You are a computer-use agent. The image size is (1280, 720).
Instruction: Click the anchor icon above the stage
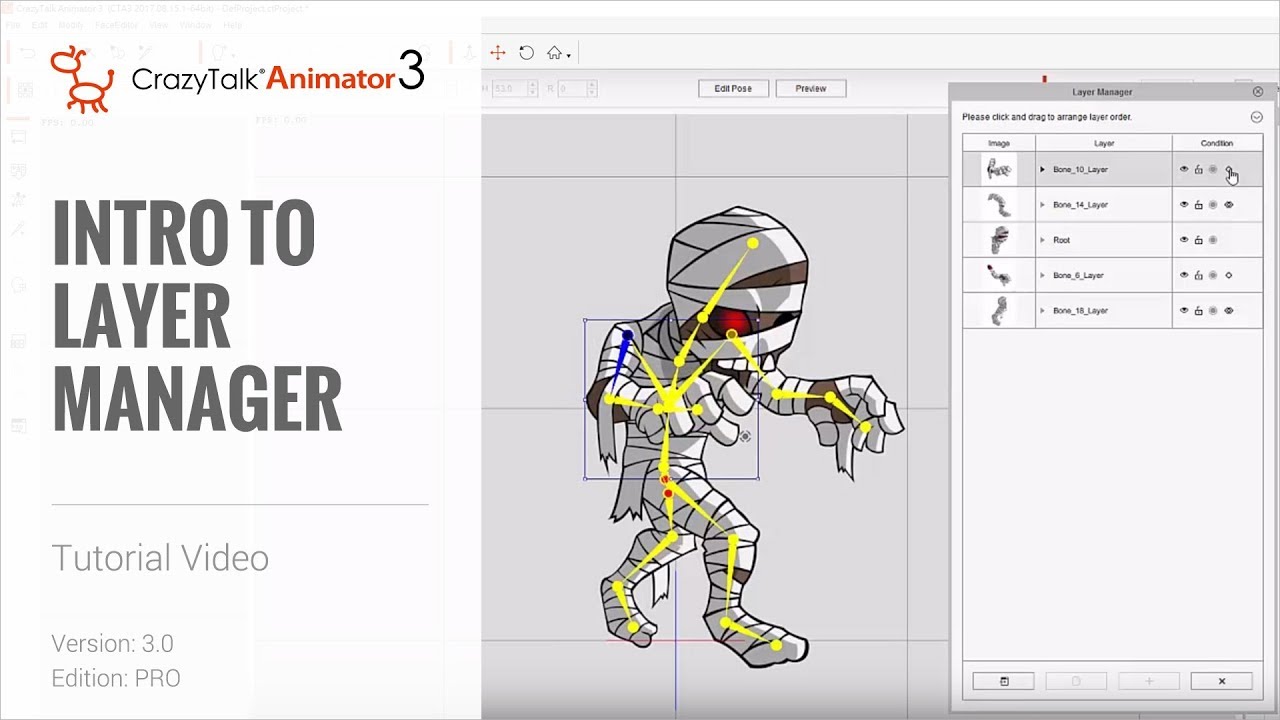click(x=470, y=52)
